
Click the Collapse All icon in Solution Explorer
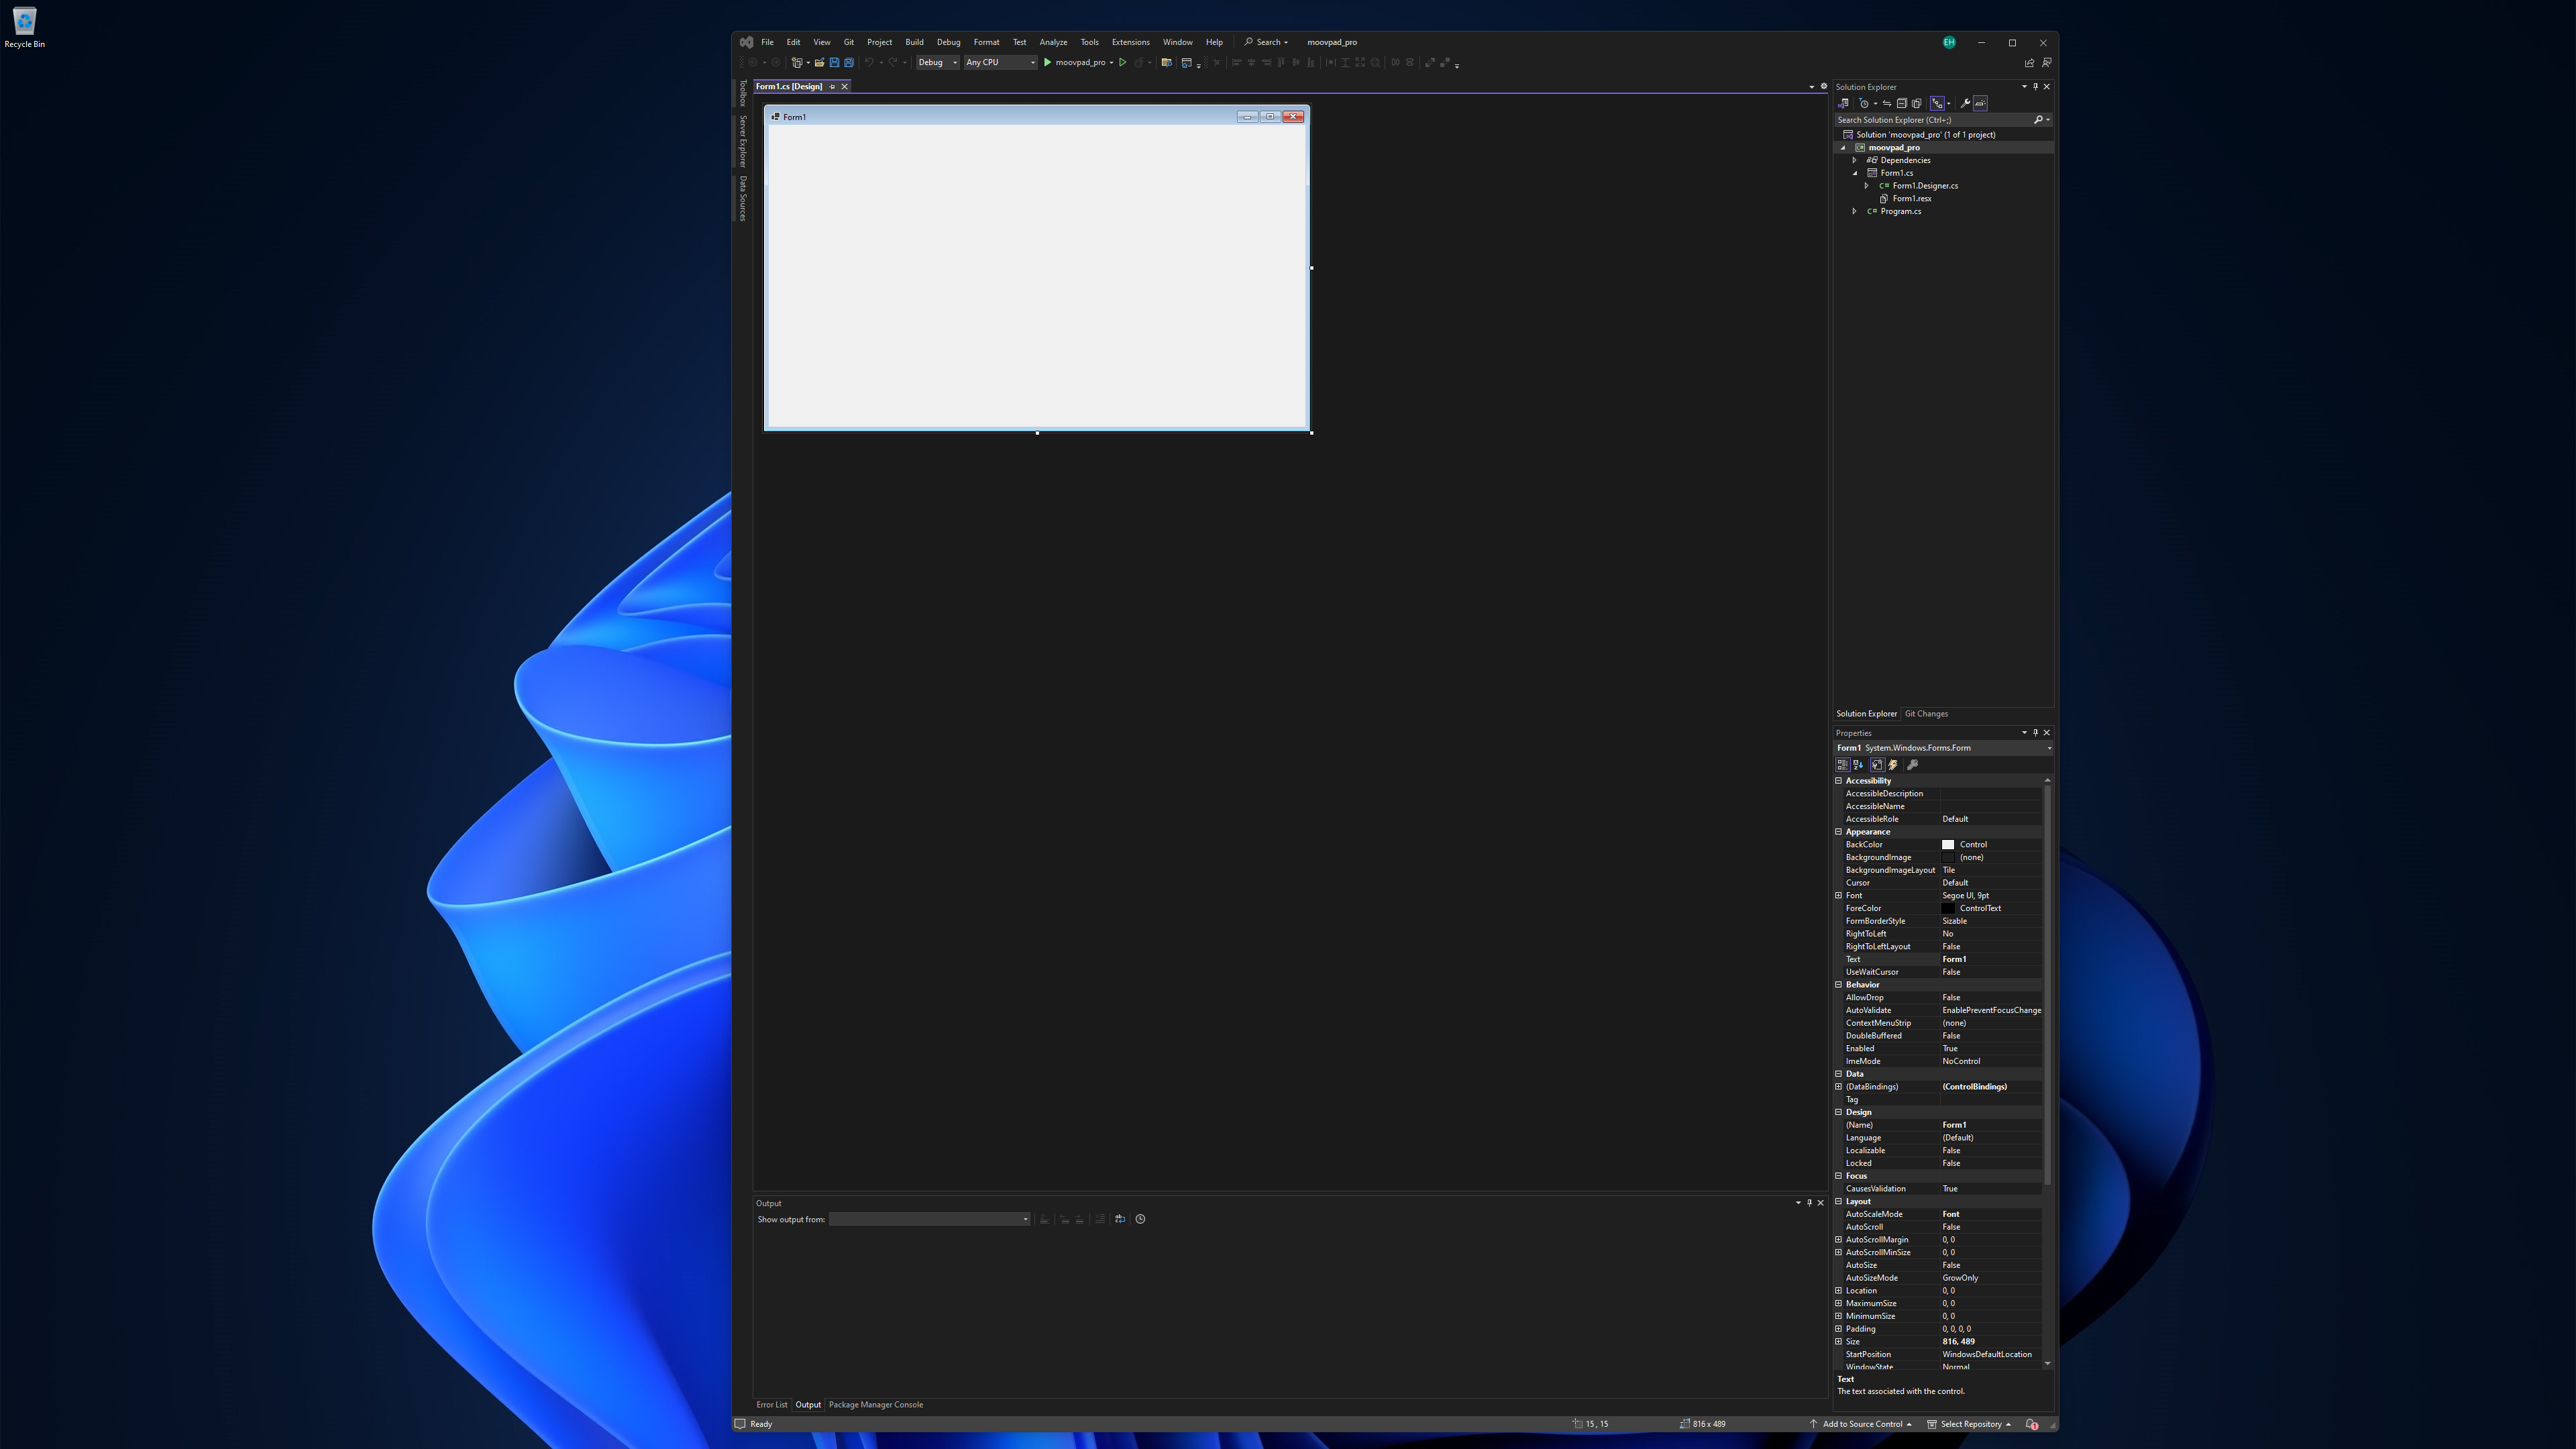tap(1902, 103)
